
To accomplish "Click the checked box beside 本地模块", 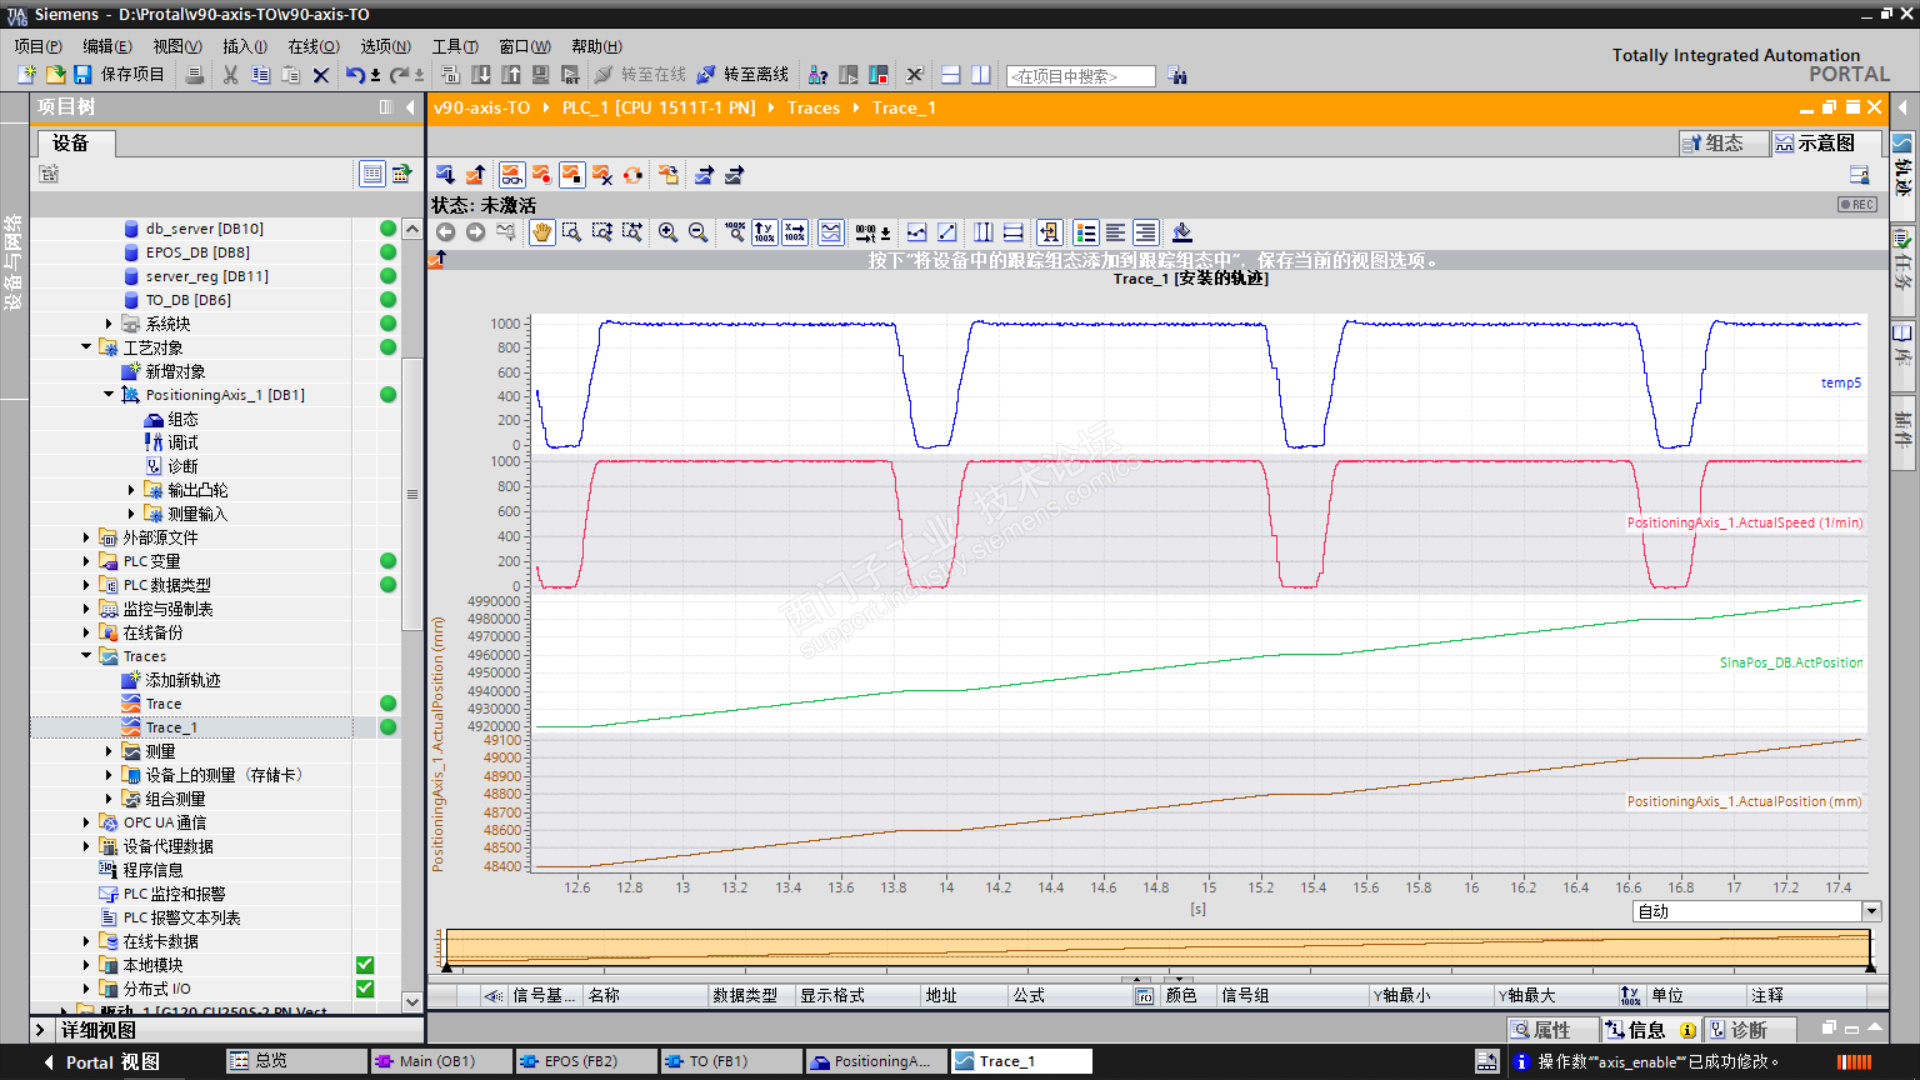I will click(x=365, y=965).
